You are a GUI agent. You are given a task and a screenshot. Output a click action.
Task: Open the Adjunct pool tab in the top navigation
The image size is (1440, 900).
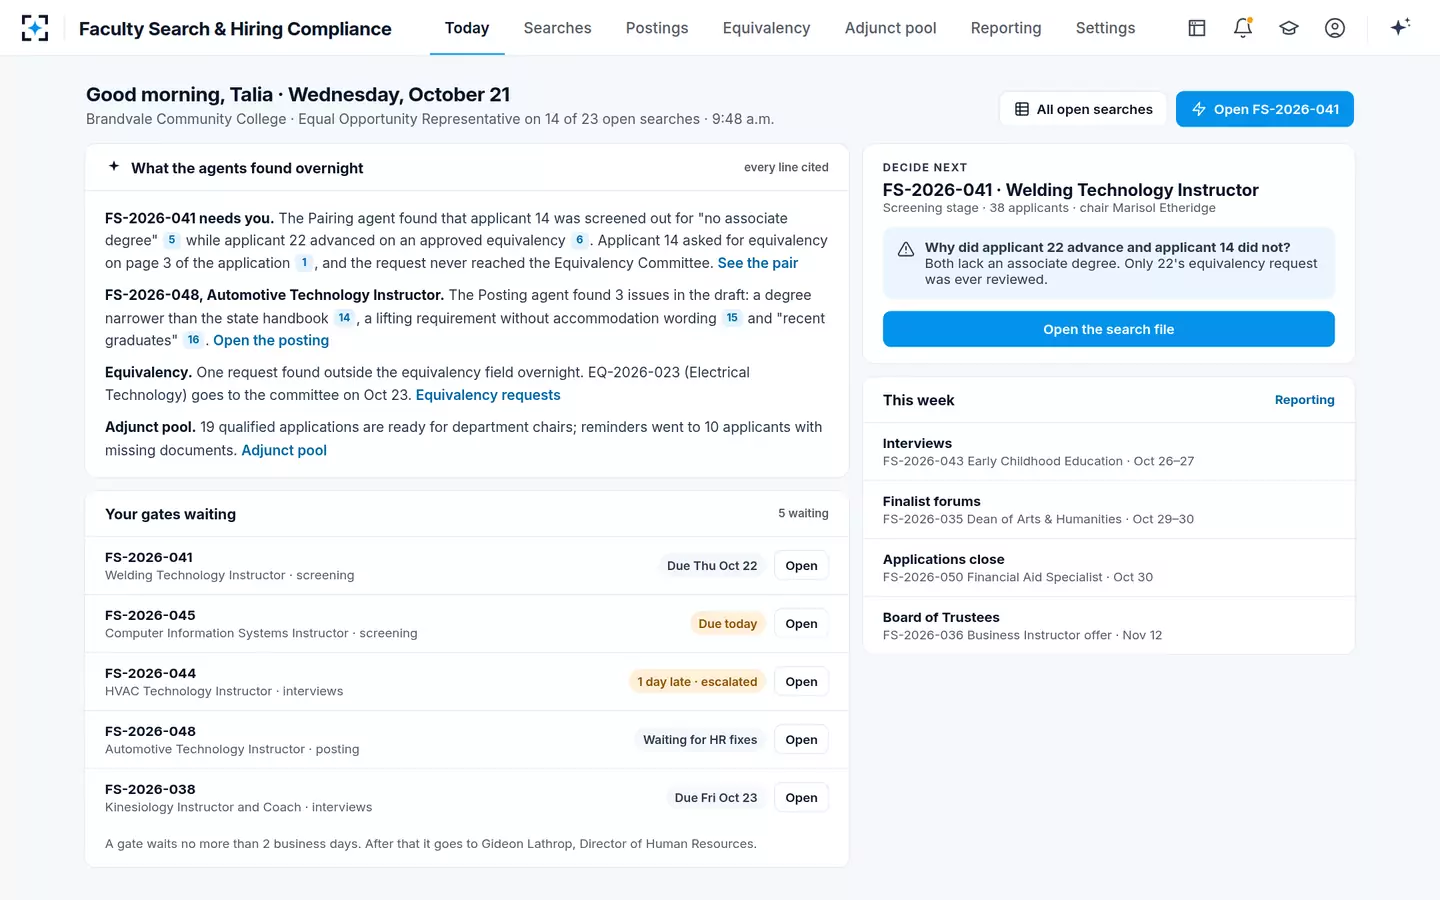pos(890,28)
